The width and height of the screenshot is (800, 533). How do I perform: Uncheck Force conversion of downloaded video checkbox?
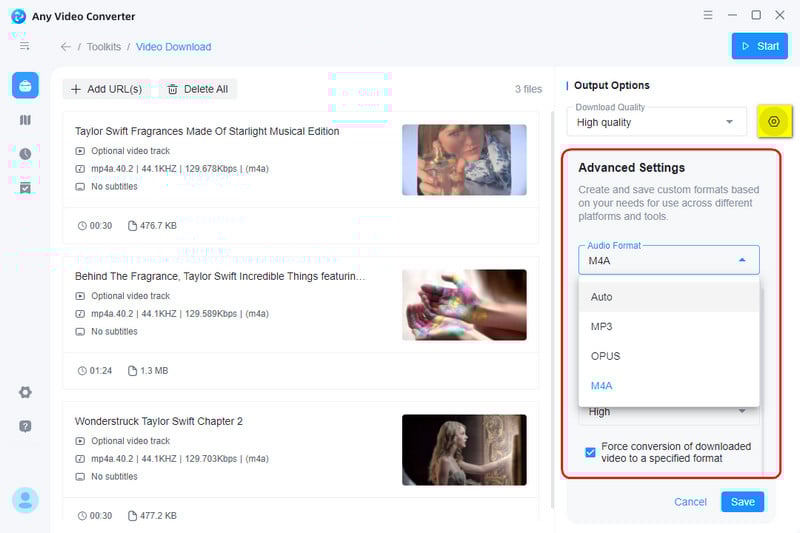pyautogui.click(x=590, y=452)
